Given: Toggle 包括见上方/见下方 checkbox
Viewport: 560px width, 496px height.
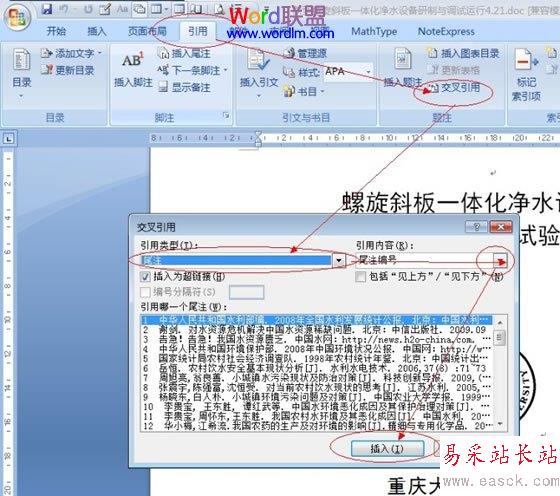Looking at the screenshot, I should pos(361,276).
